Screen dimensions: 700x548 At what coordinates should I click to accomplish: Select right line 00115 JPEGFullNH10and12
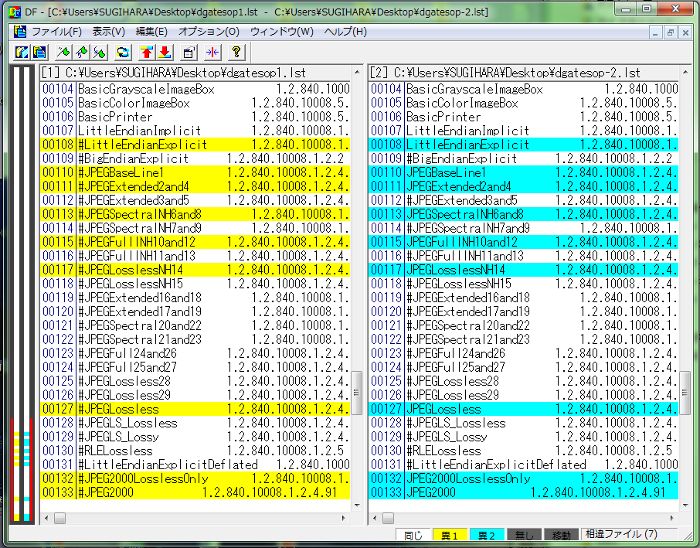(523, 242)
